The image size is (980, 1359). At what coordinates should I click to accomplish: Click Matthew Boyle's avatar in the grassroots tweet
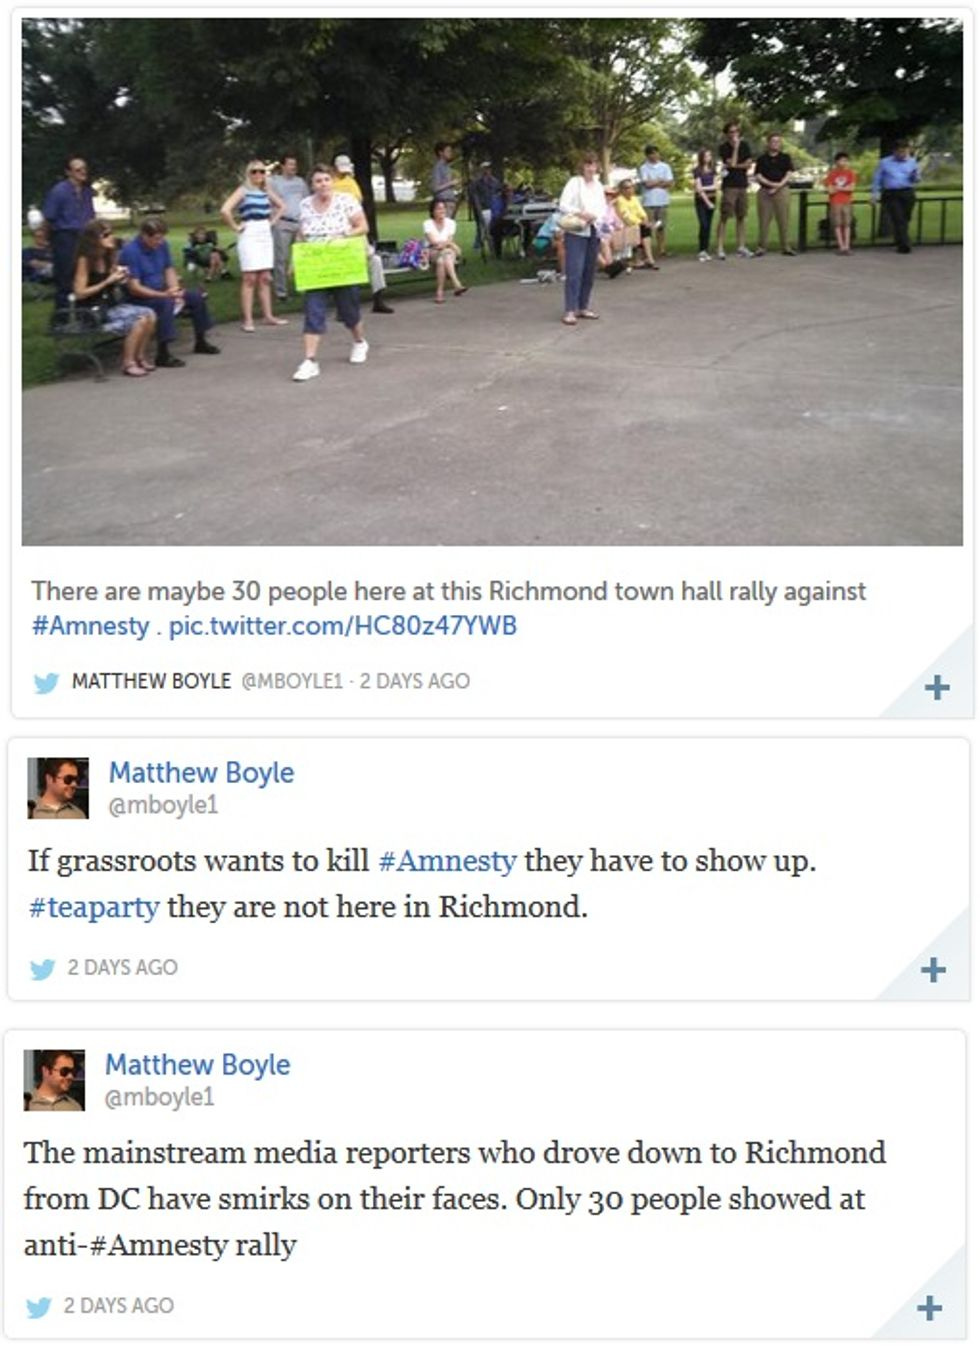pos(58,788)
